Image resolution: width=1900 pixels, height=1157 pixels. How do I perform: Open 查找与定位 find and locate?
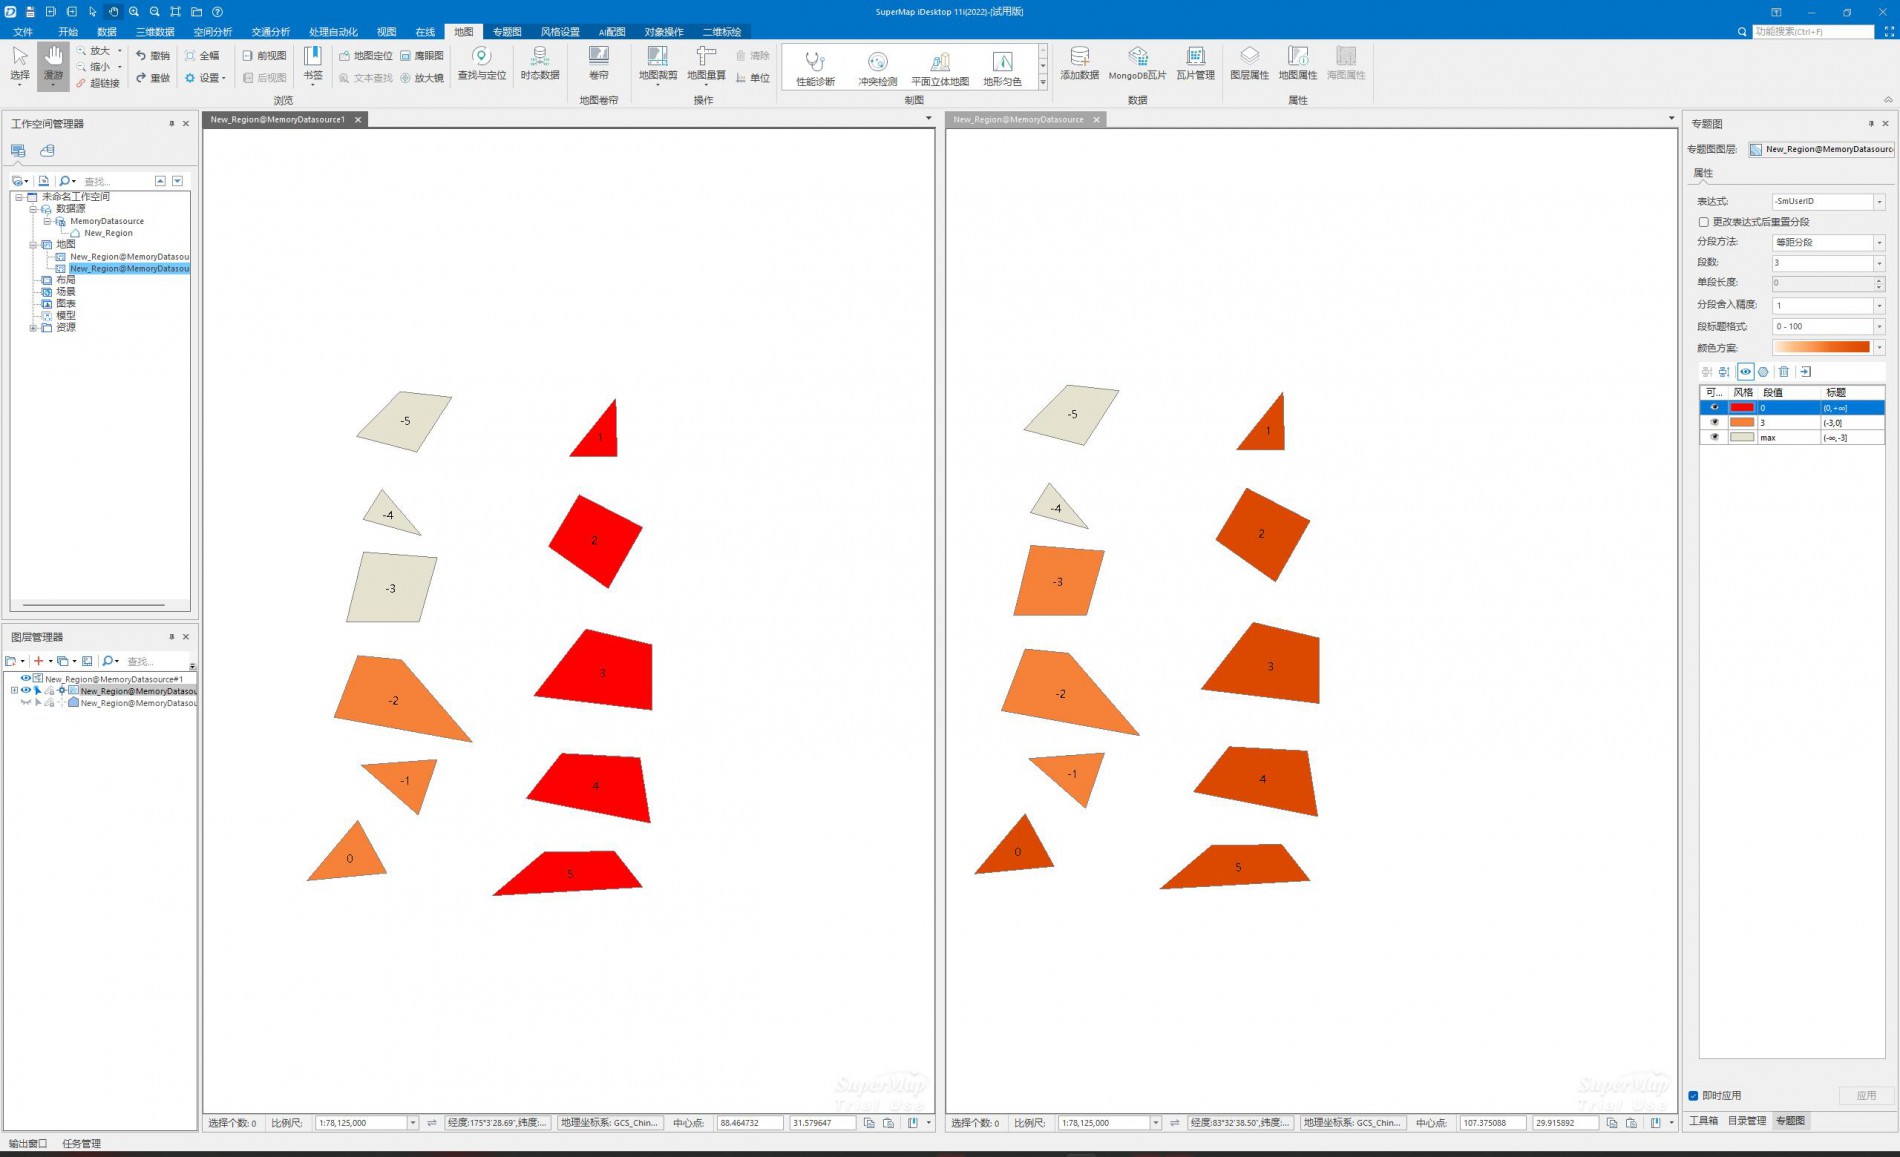[x=481, y=64]
